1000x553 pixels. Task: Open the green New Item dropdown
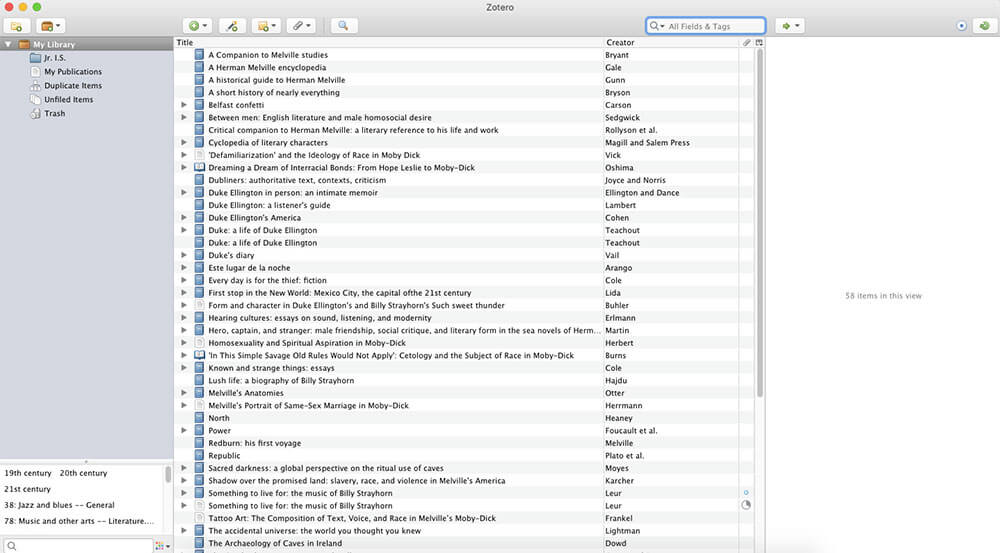pyautogui.click(x=198, y=26)
